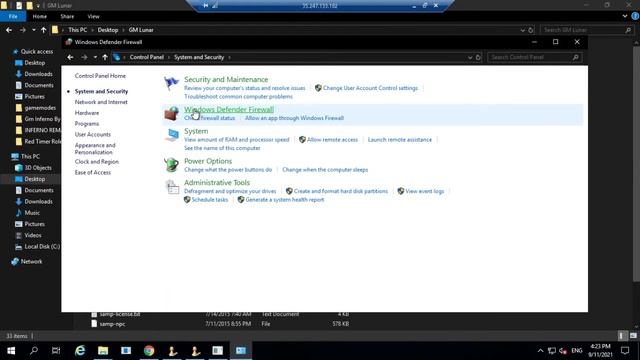The image size is (640, 360).
Task: Open File Explorer help icon
Action: 635,16
